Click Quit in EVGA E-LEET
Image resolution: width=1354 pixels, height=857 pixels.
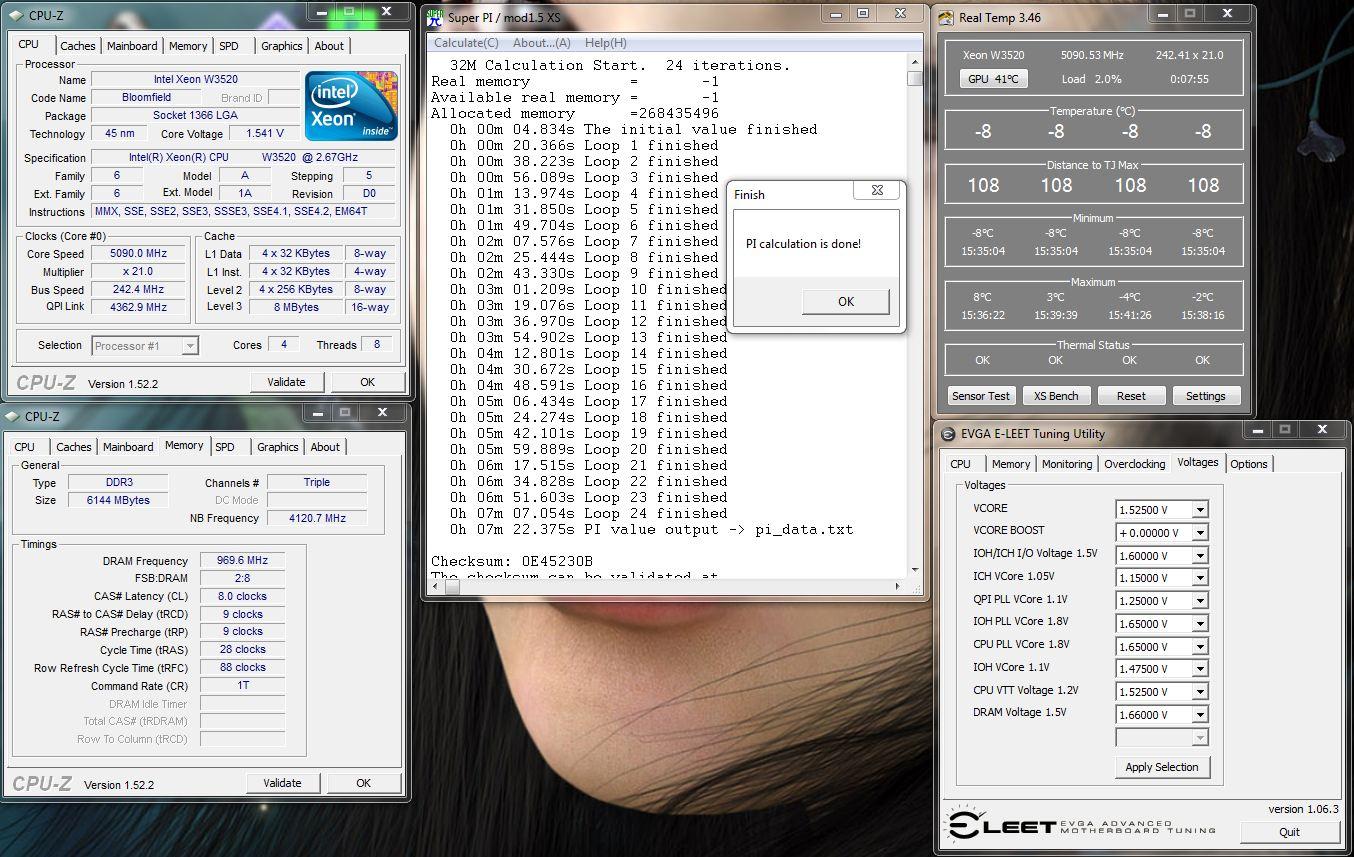(1289, 831)
